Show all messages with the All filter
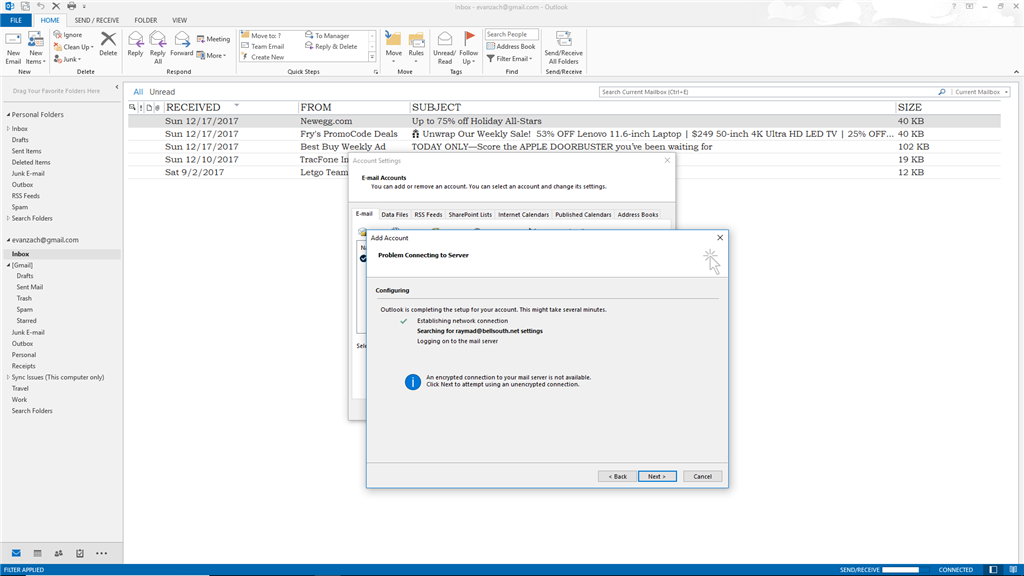 click(x=138, y=92)
